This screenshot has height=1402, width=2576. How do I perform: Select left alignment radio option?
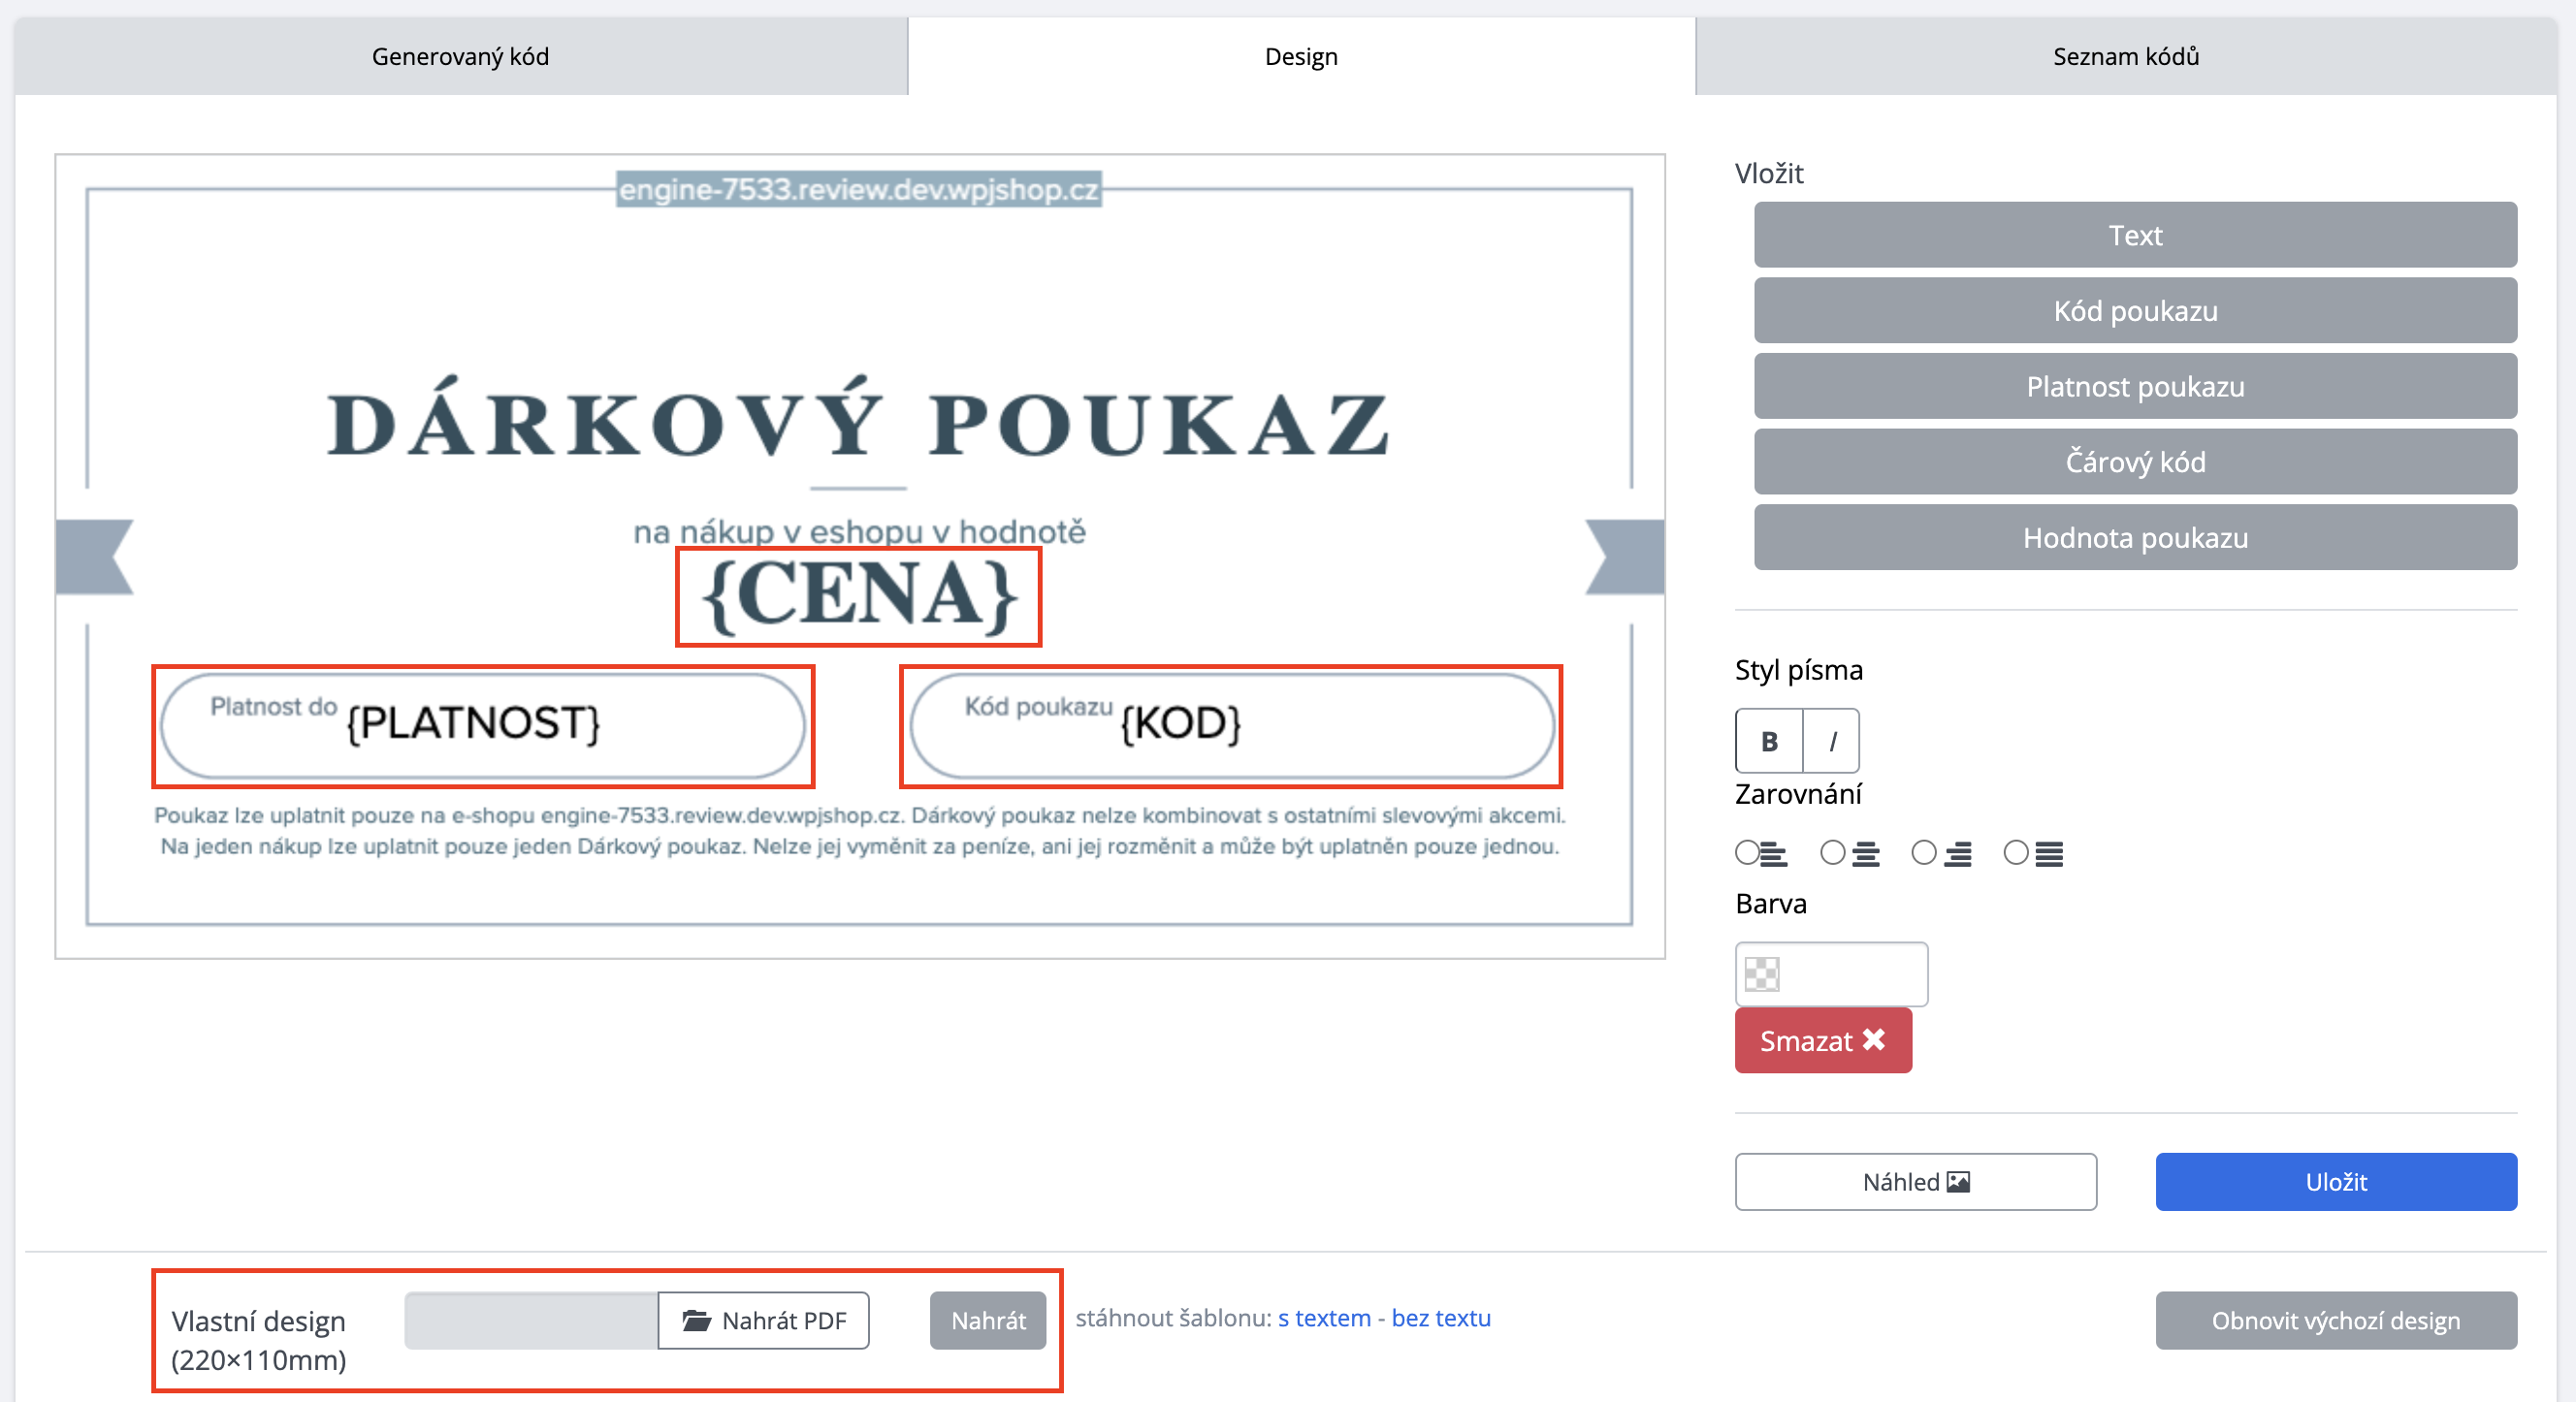pyautogui.click(x=1746, y=852)
